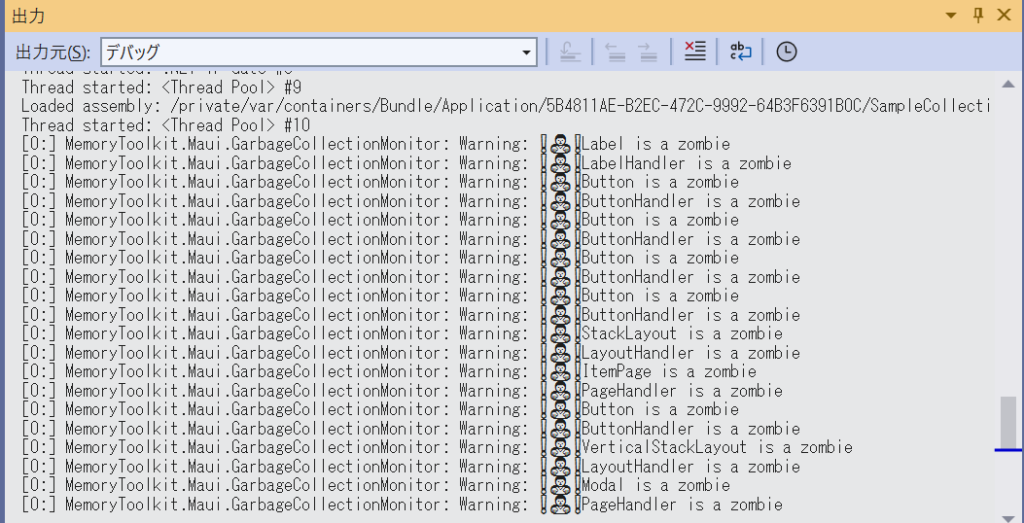Screen dimensions: 1024x523
Task: Click the 'ItemPage is a zombie' line
Action: click(389, 372)
